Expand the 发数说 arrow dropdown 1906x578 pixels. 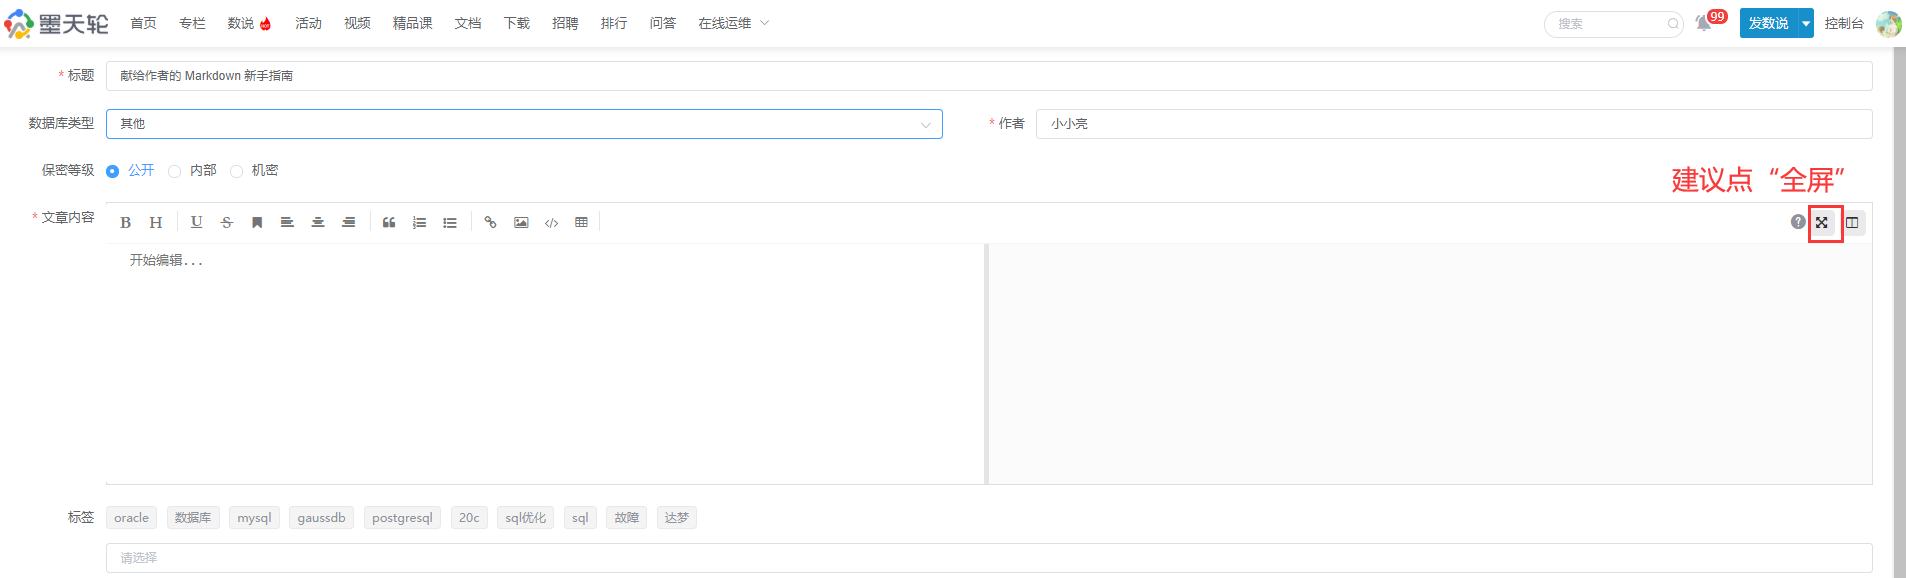point(1806,23)
